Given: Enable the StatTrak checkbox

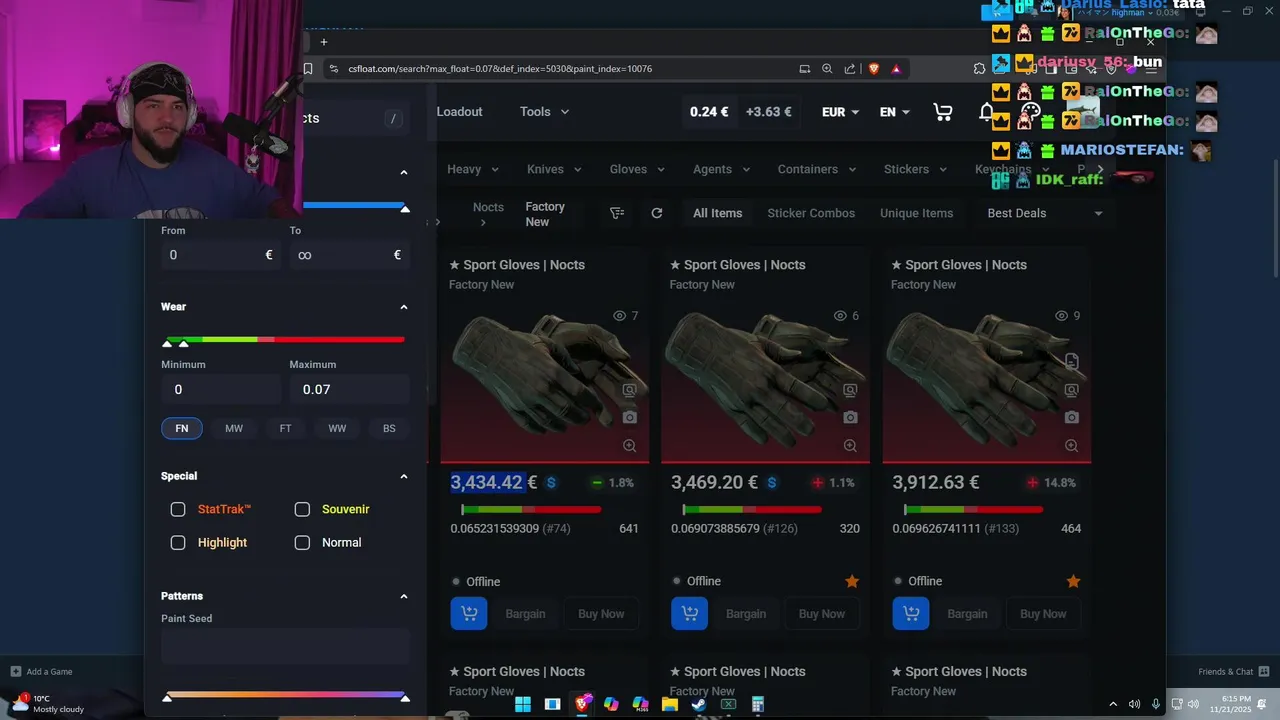Looking at the screenshot, I should coord(178,509).
